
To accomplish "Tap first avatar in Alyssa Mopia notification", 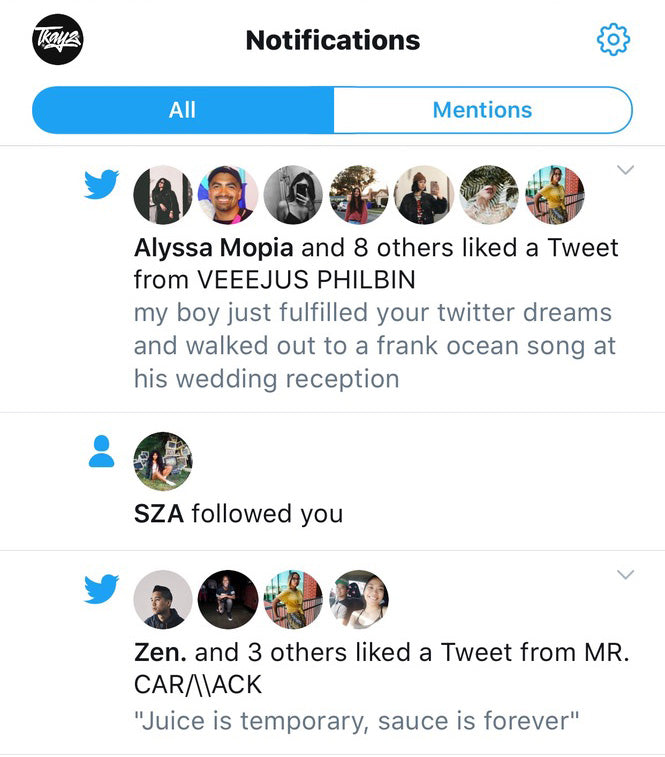I will (x=162, y=194).
